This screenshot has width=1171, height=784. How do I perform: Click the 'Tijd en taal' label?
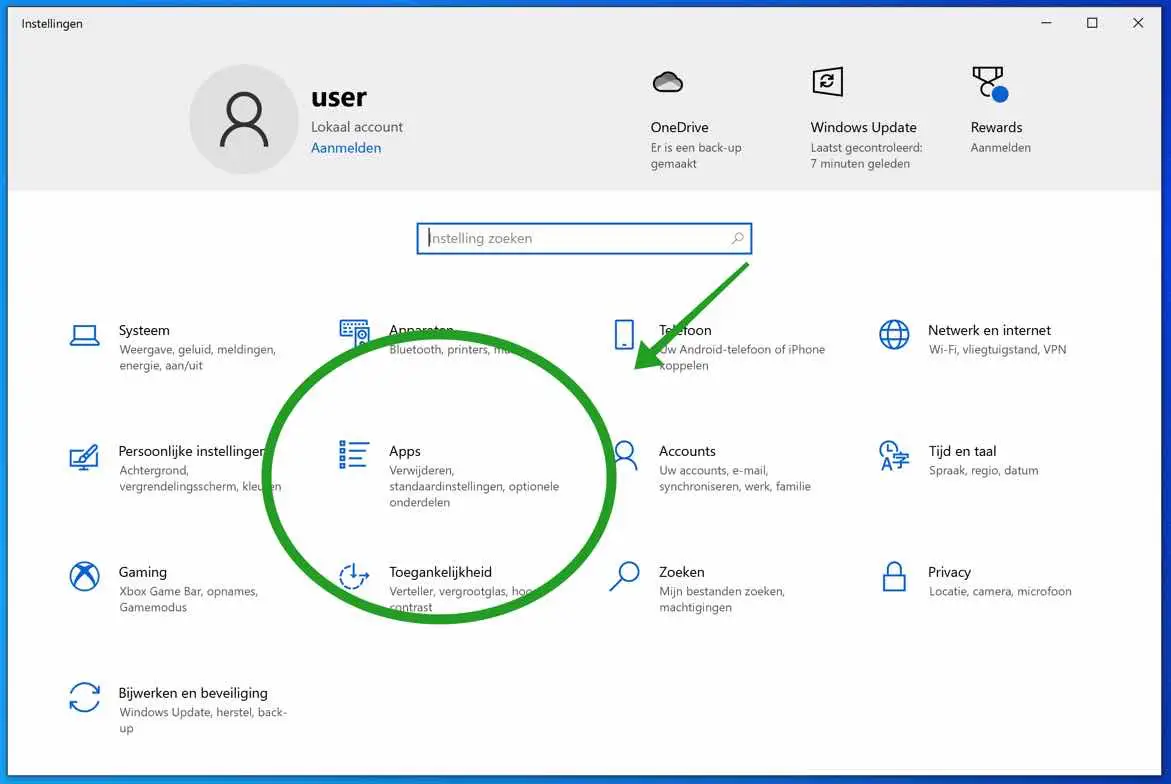[x=963, y=451]
